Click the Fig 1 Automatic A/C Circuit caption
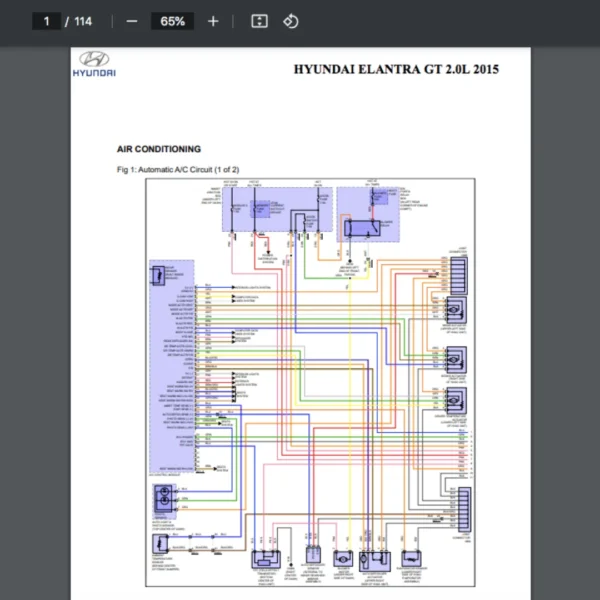 click(x=177, y=169)
